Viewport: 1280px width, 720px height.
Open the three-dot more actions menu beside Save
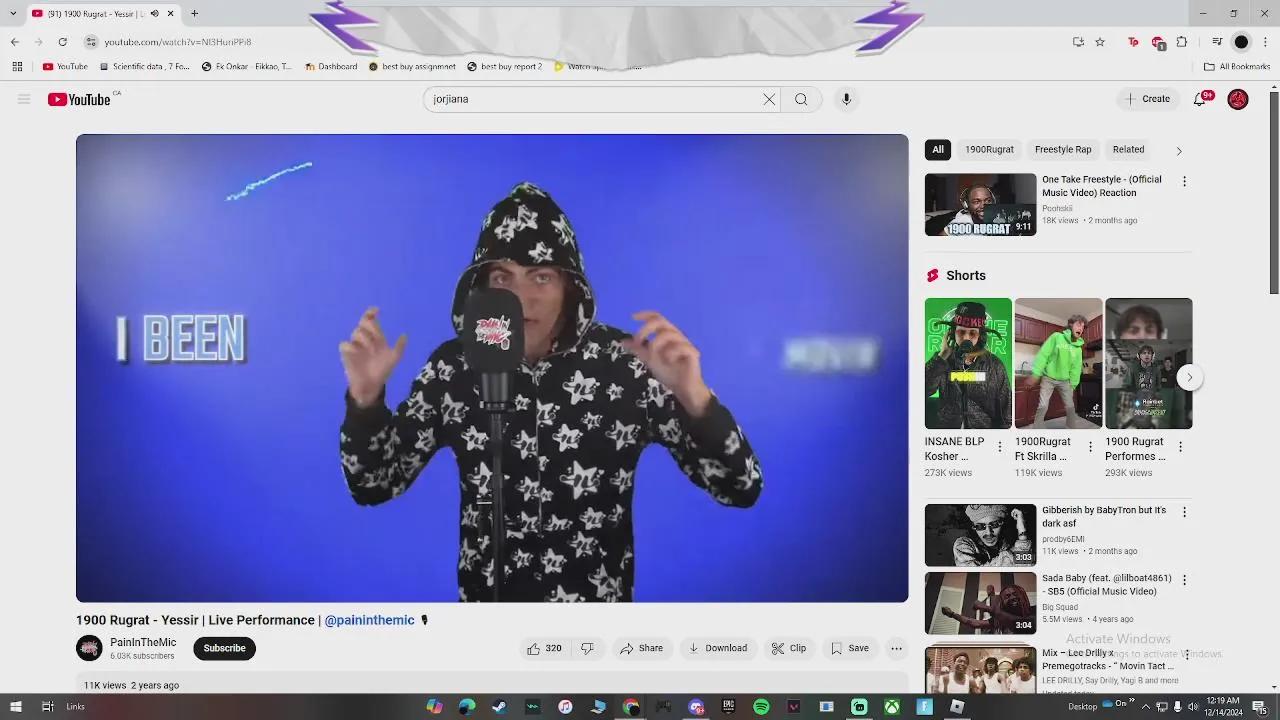[x=897, y=648]
